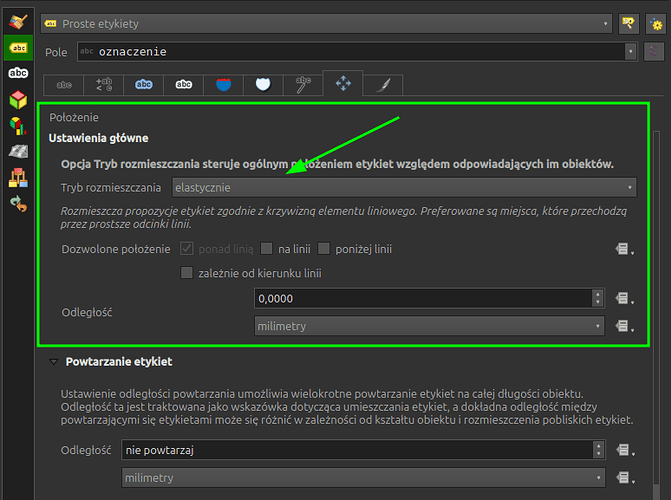The height and width of the screenshot is (500, 671).
Task: Click data-defined override for Dozwolone położenie
Action: click(624, 249)
